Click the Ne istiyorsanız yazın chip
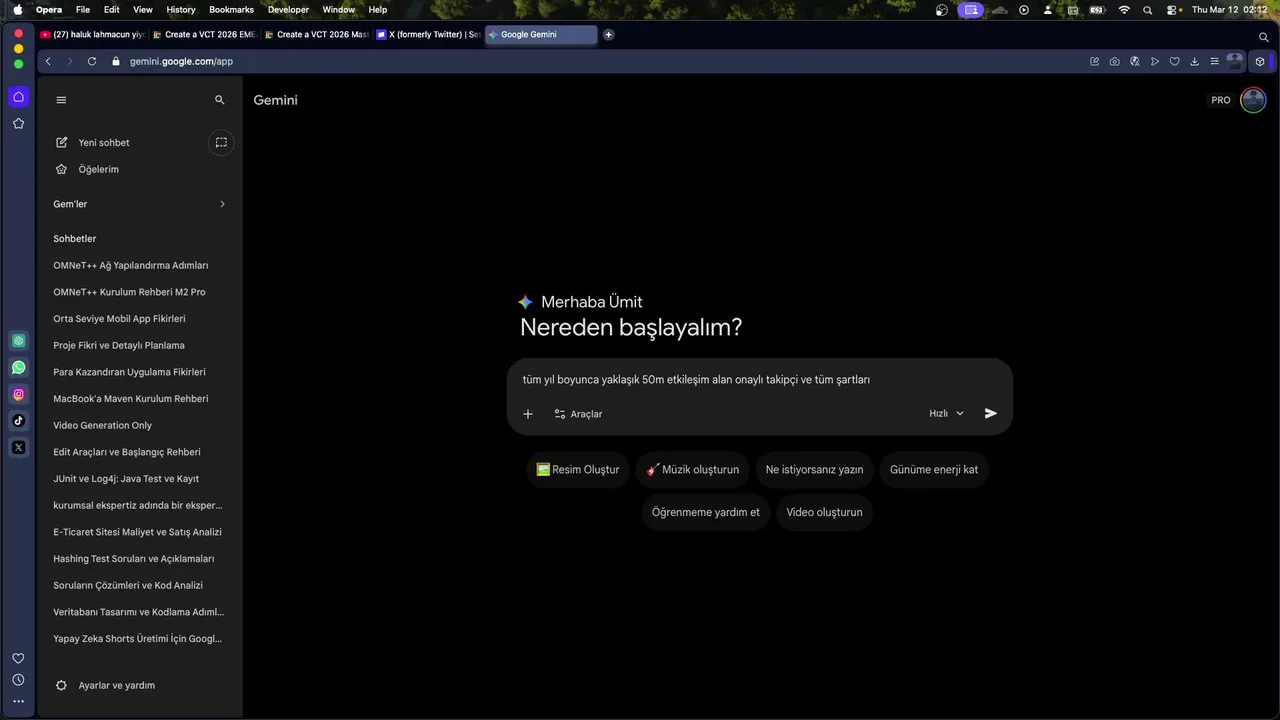 pos(814,470)
